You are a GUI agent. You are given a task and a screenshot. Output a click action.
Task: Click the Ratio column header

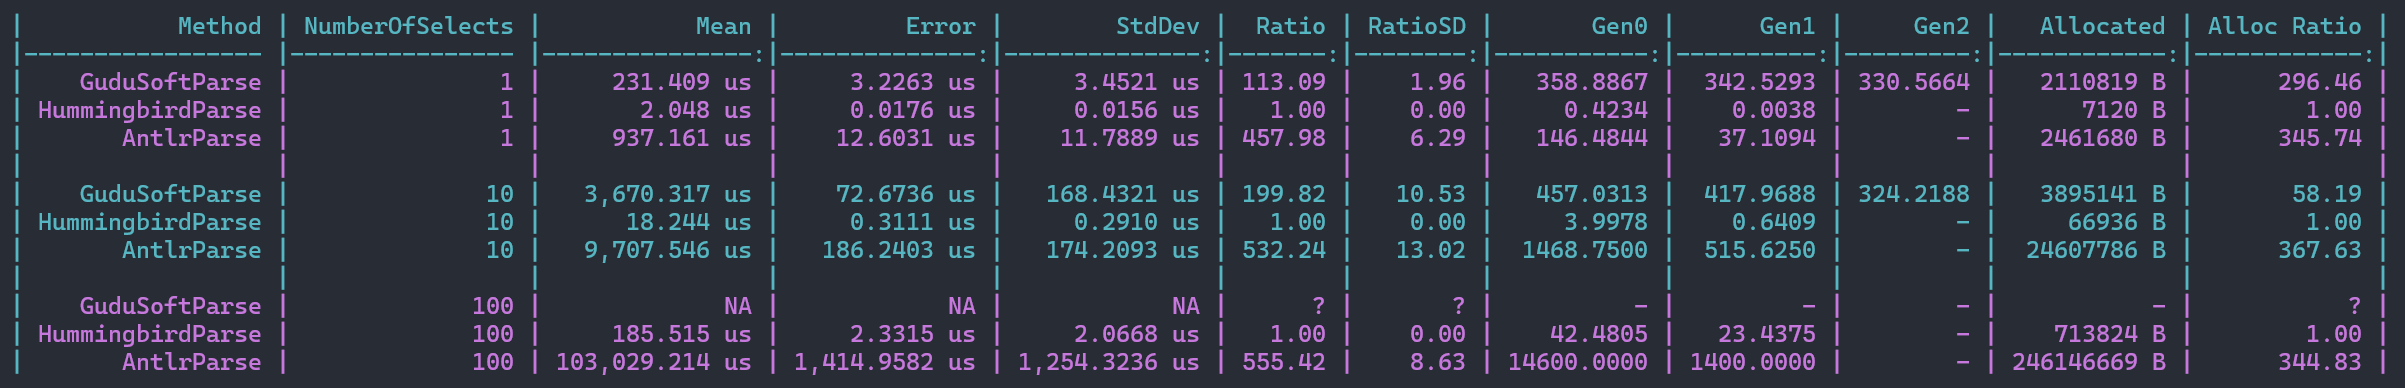tap(1290, 26)
